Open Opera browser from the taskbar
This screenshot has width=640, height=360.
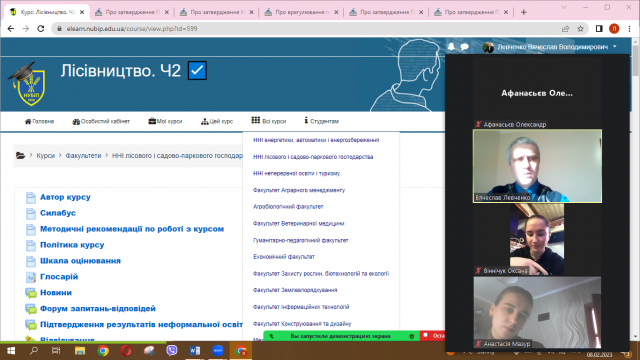126,351
